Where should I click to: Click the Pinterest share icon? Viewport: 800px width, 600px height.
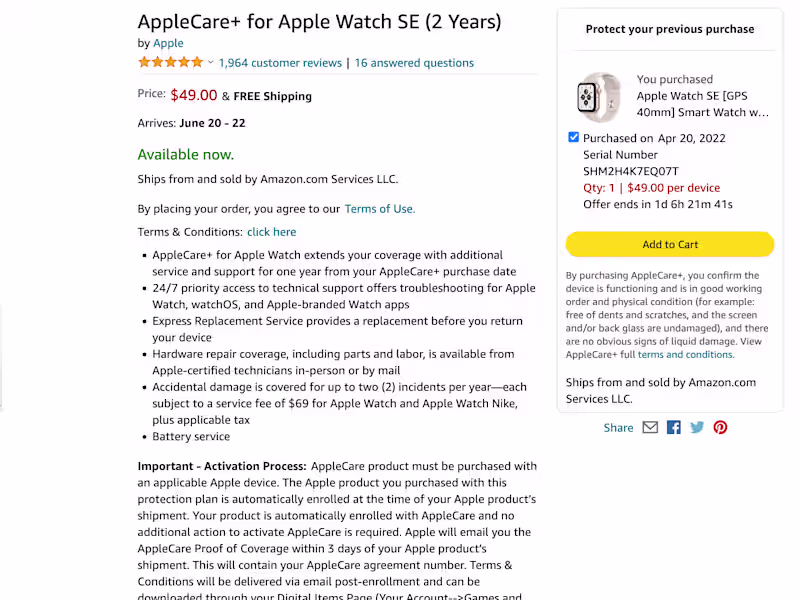[720, 427]
